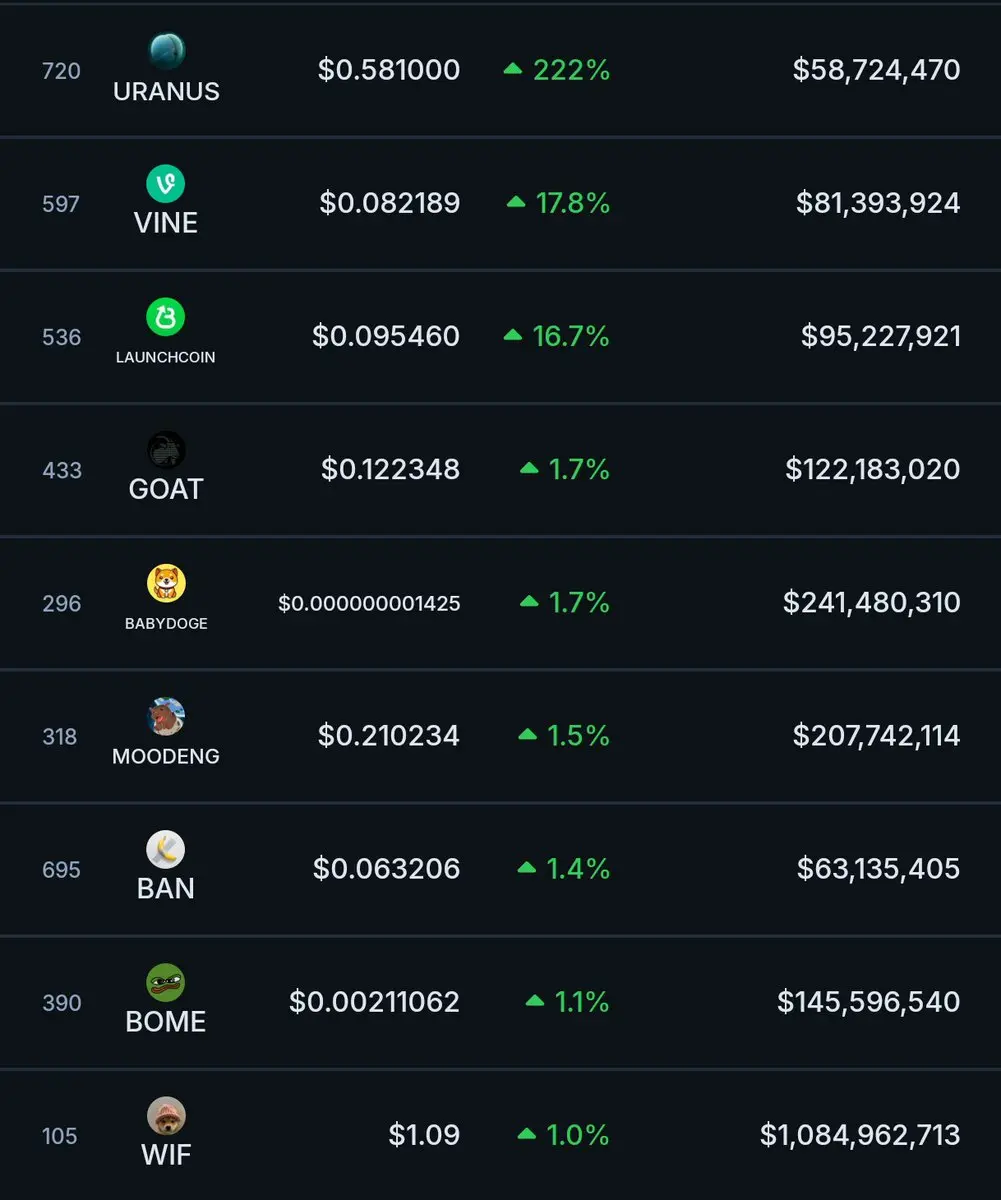Click BAN market cap $63,135,405

[x=879, y=868]
